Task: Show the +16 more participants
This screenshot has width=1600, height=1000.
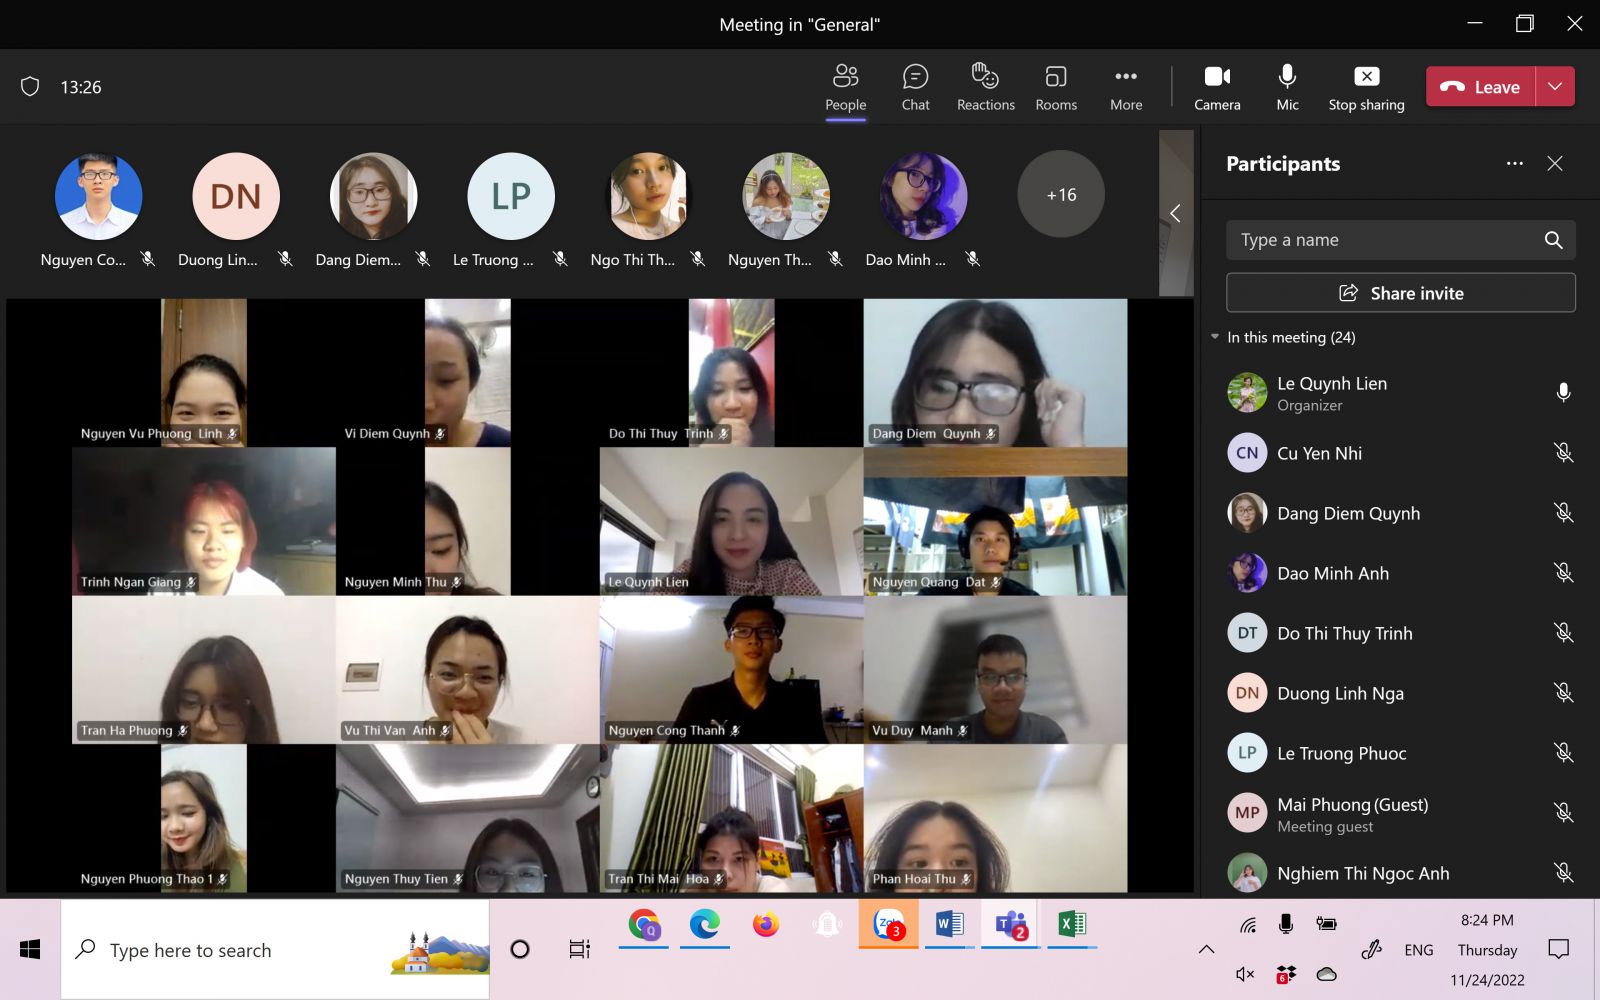Action: 1061,195
